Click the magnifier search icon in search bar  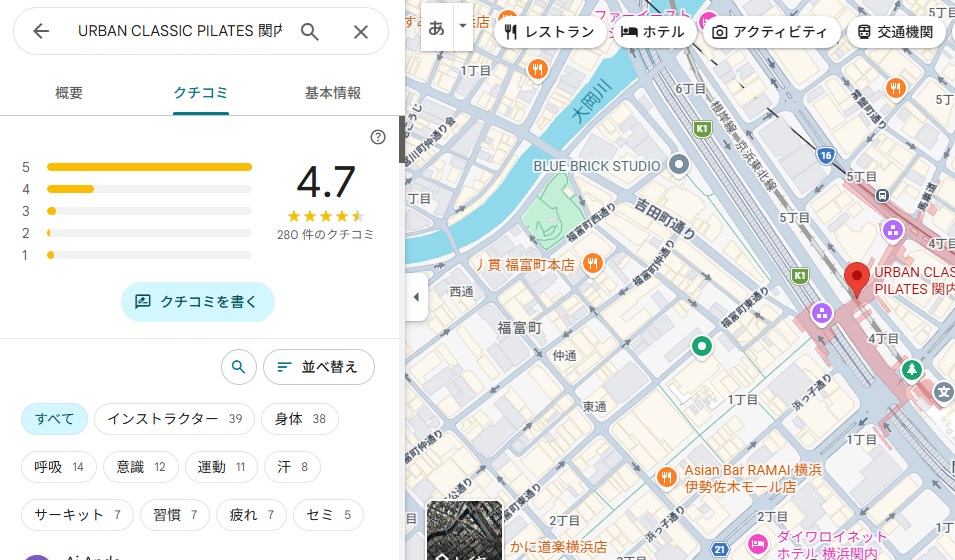310,31
